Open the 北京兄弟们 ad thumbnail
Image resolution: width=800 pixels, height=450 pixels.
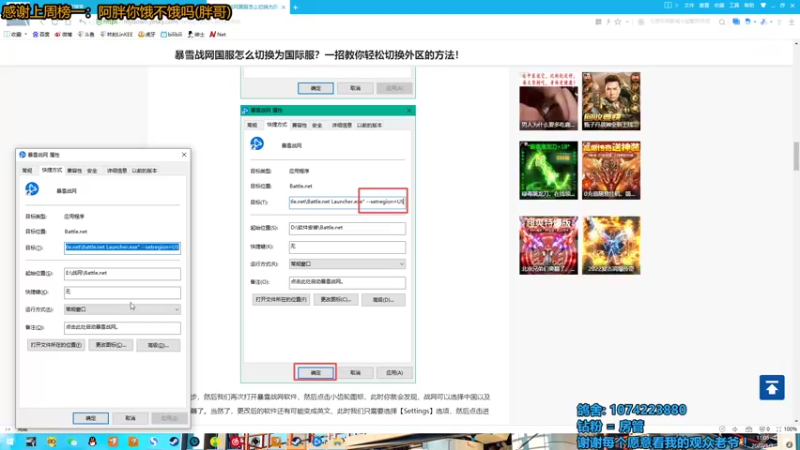coord(548,245)
